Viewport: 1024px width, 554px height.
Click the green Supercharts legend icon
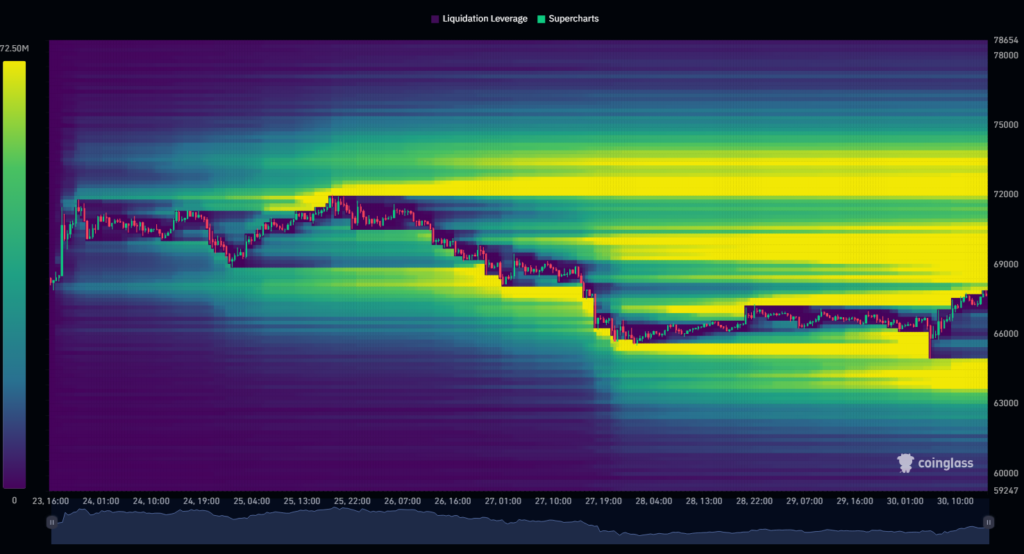tap(541, 19)
